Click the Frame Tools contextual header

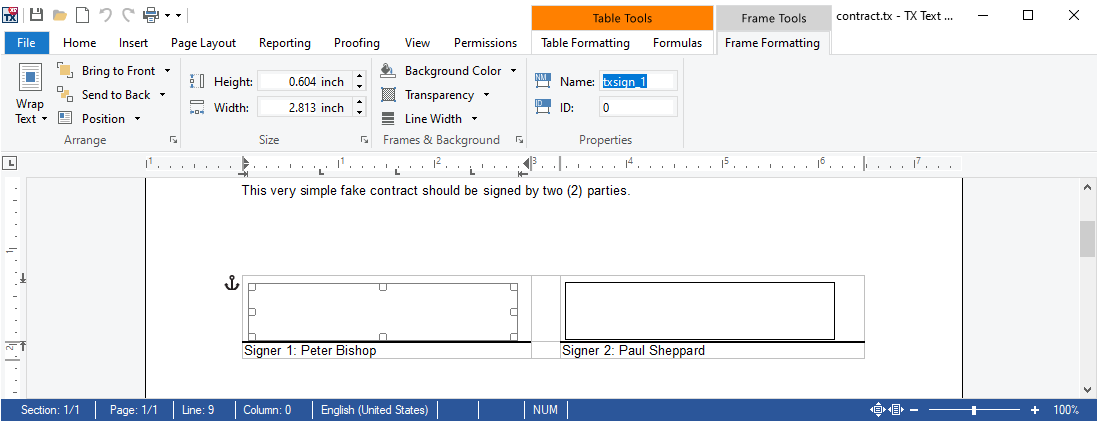774,18
